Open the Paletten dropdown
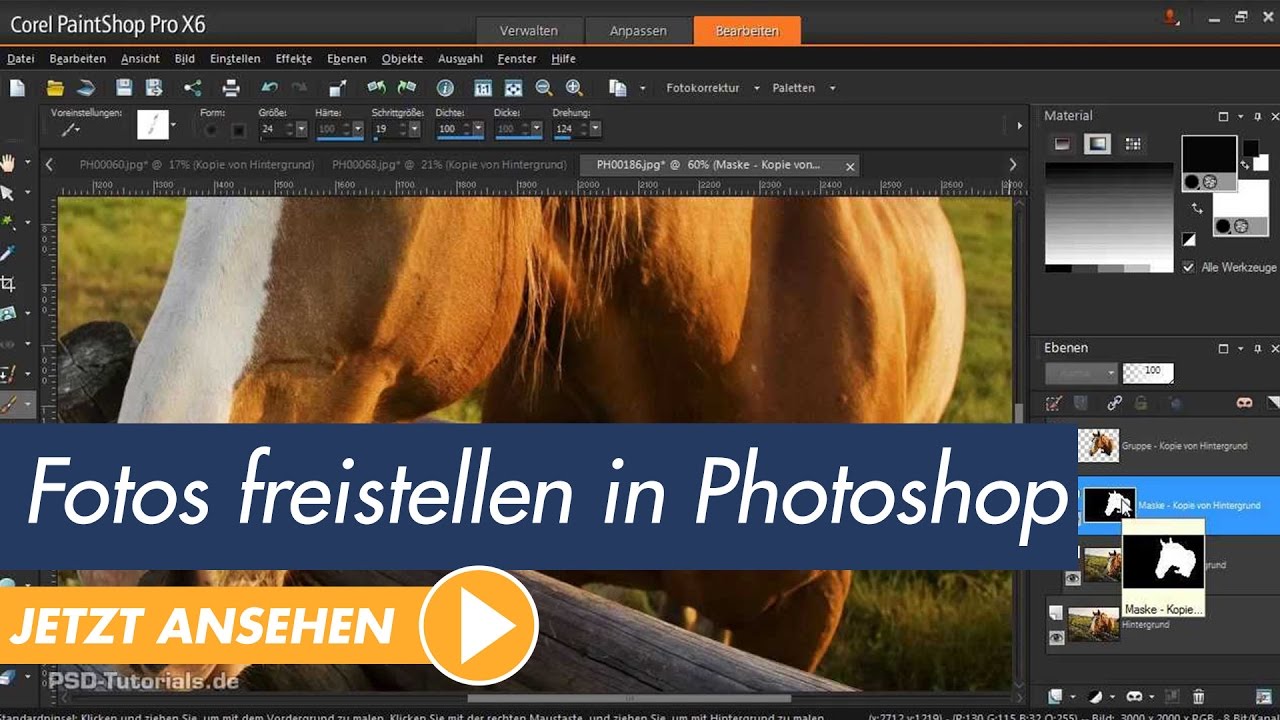Image resolution: width=1280 pixels, height=720 pixels. (832, 88)
